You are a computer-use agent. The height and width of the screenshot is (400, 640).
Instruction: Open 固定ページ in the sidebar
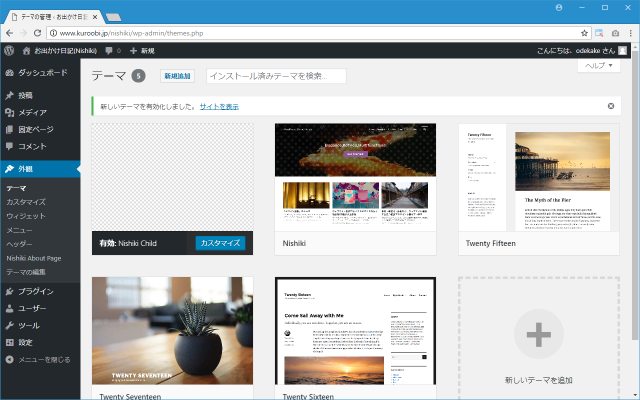(x=40, y=129)
